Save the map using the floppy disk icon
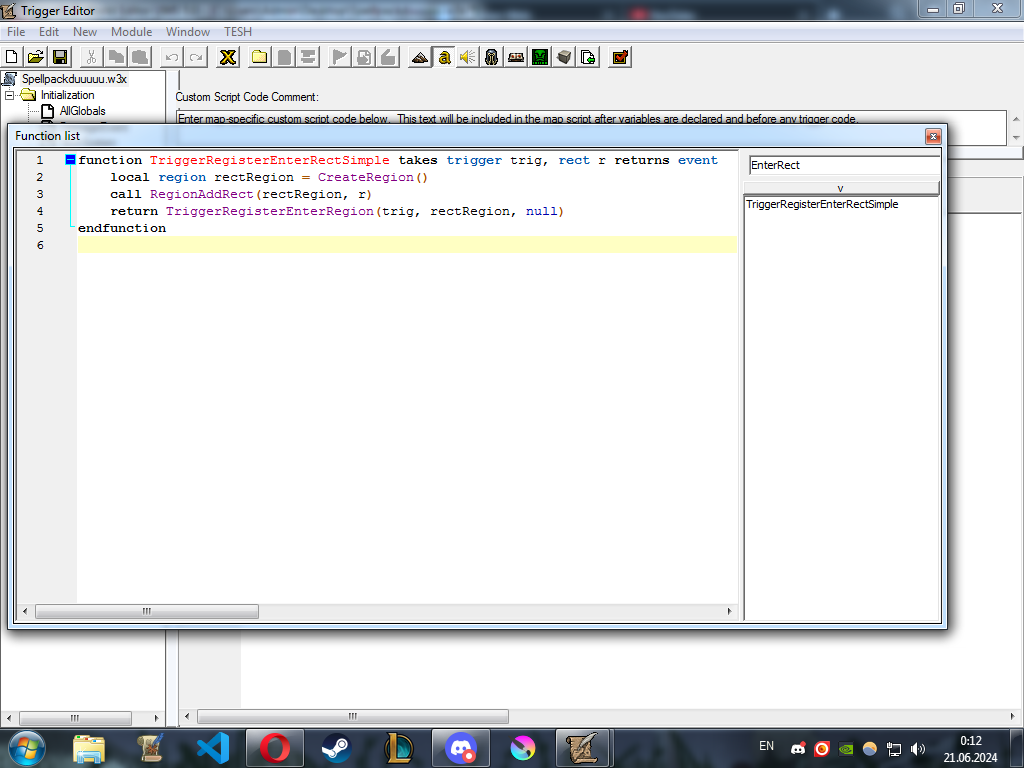This screenshot has width=1024, height=768. (x=60, y=57)
